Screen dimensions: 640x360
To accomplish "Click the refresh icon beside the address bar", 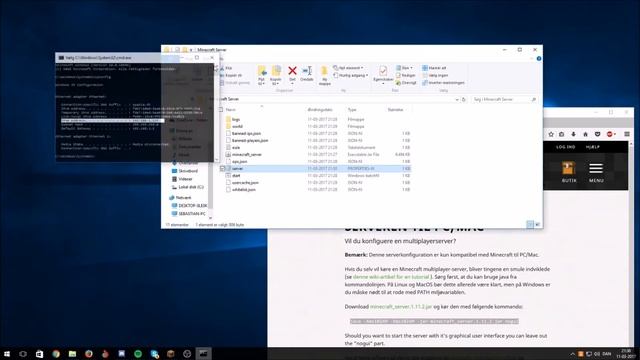I will coord(464,99).
